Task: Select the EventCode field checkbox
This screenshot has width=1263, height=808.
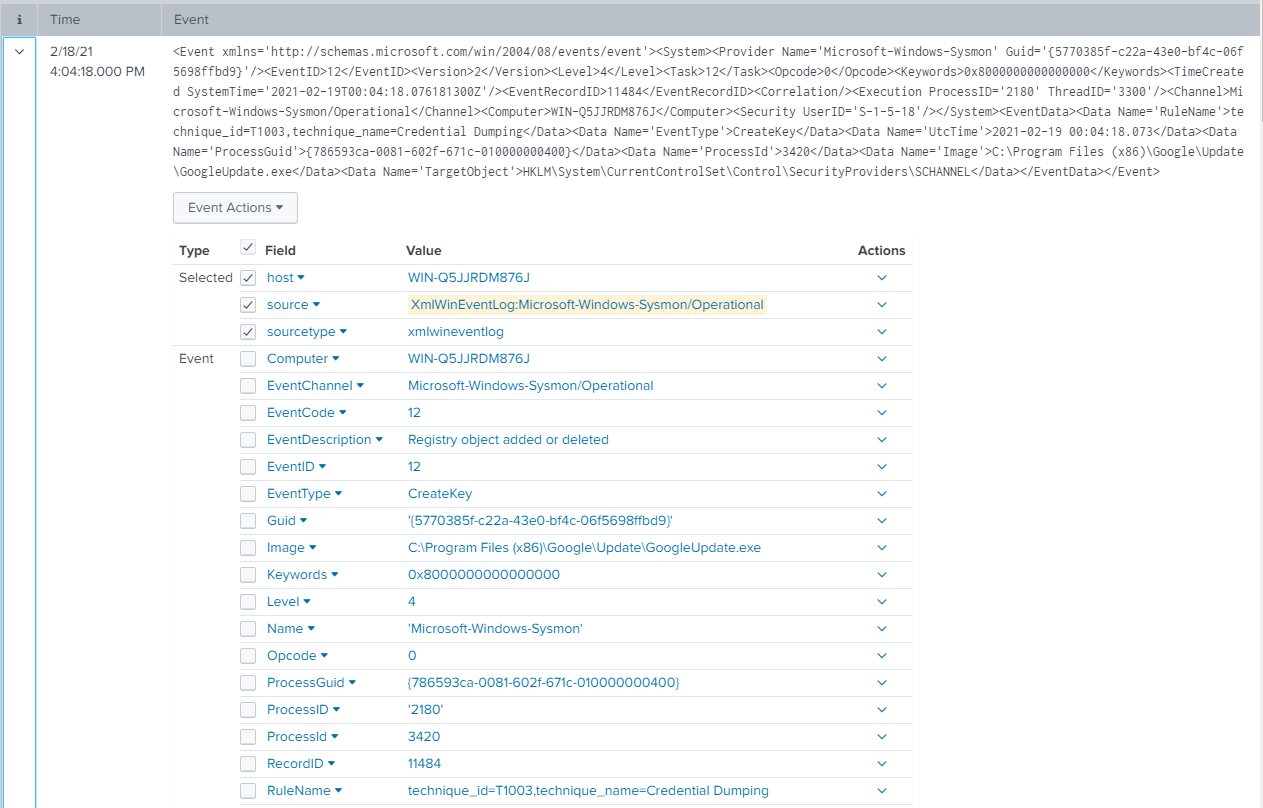Action: 248,413
